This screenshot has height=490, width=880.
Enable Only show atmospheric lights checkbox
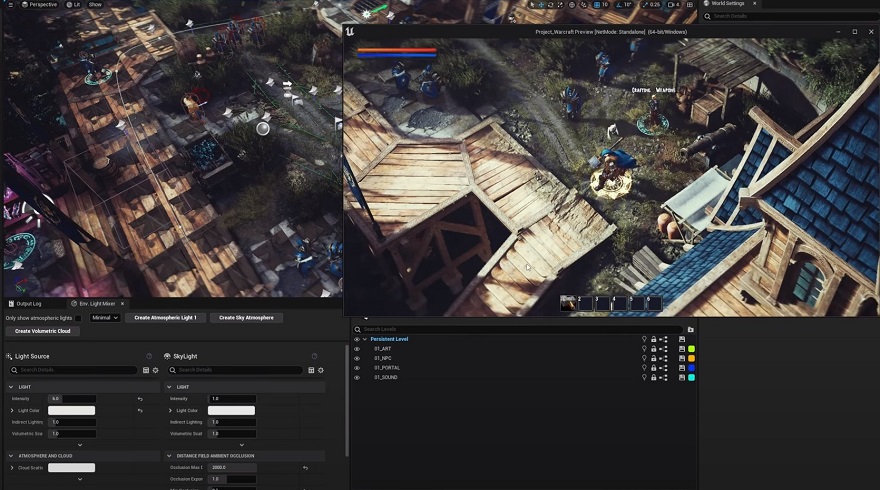tap(78, 318)
